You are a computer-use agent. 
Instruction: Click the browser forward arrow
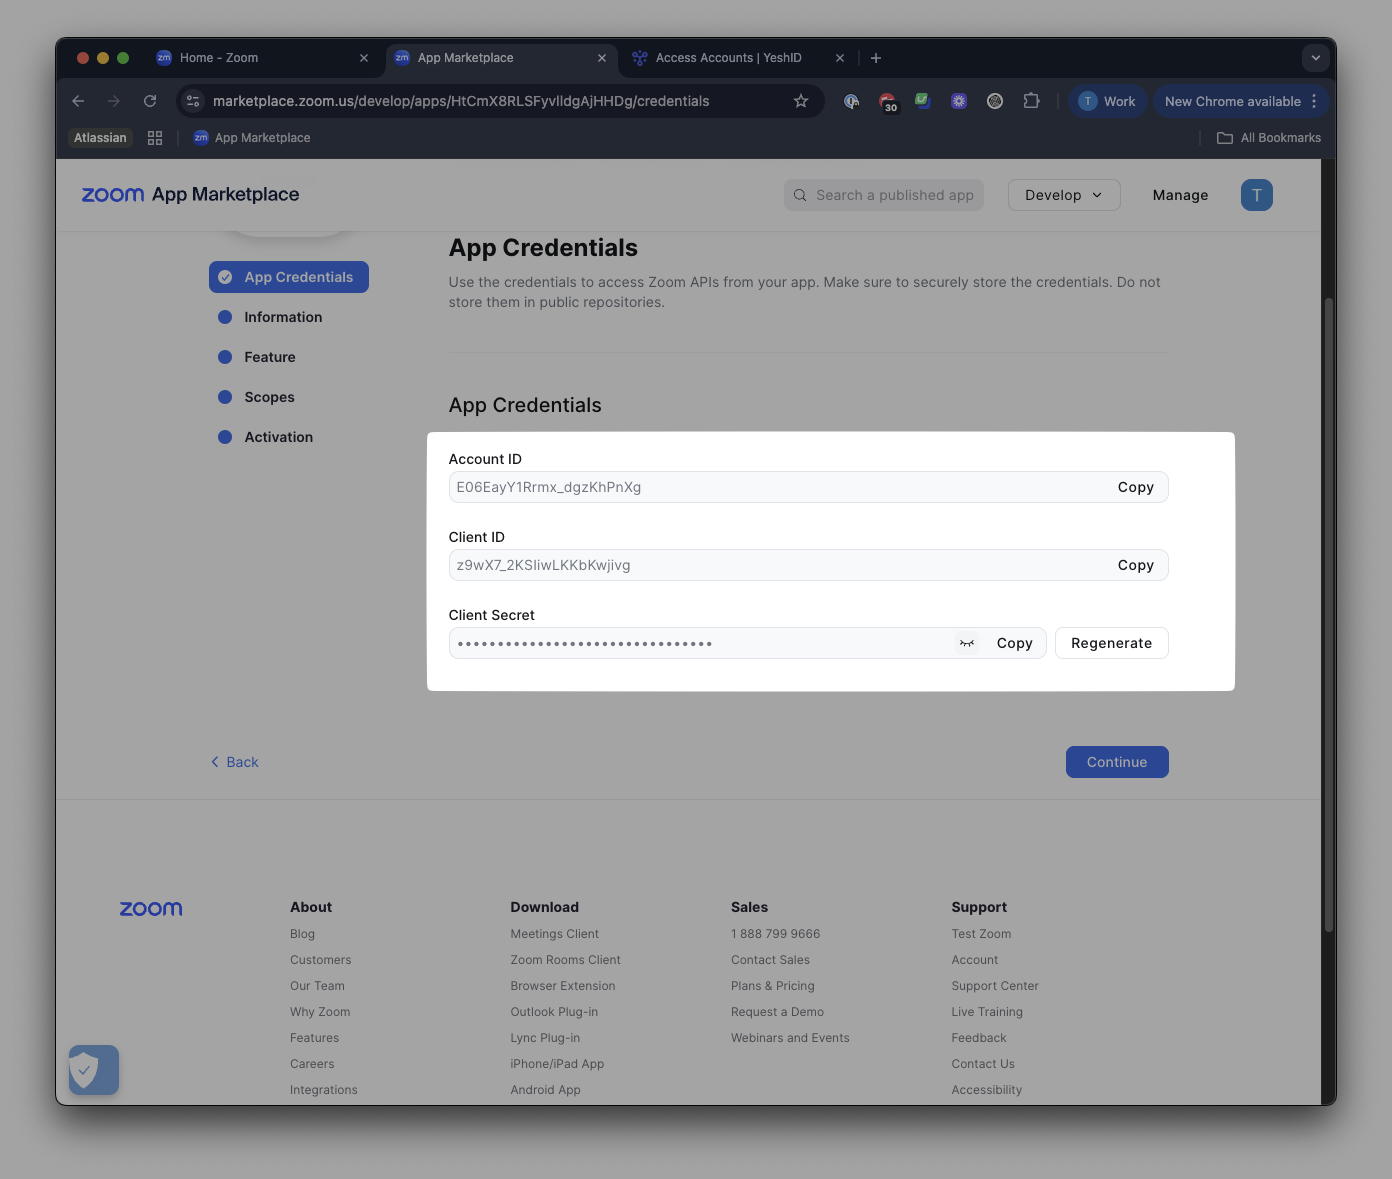click(x=114, y=101)
